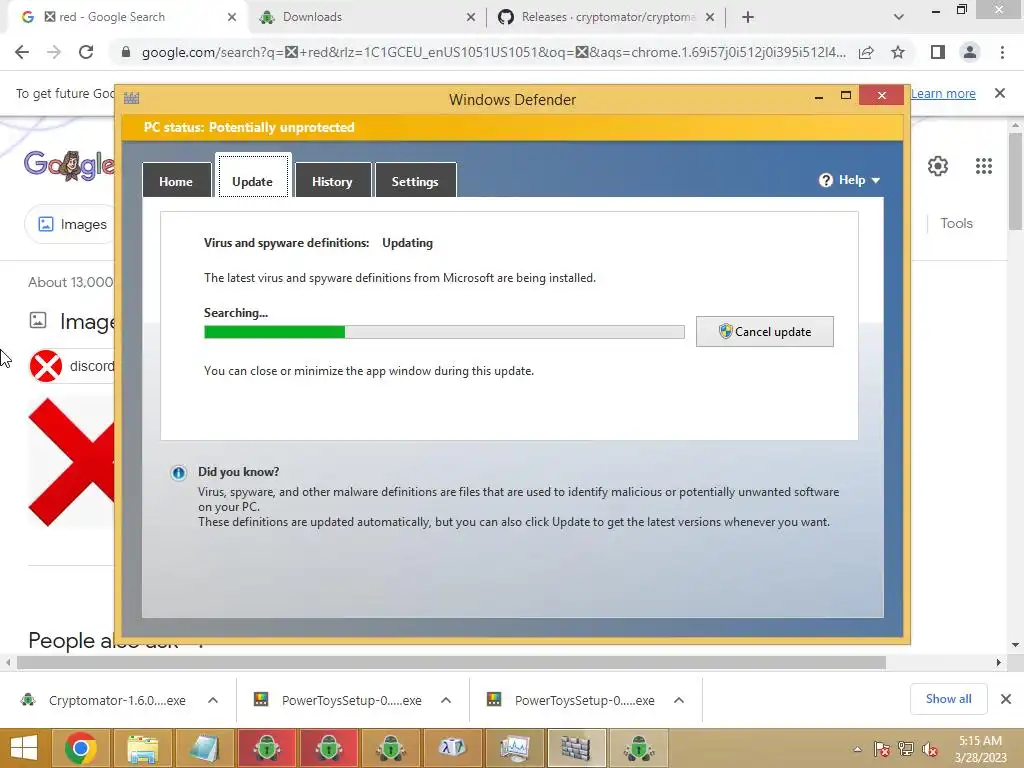The image size is (1024, 768).
Task: Go forward in Chrome
Action: pyautogui.click(x=54, y=52)
